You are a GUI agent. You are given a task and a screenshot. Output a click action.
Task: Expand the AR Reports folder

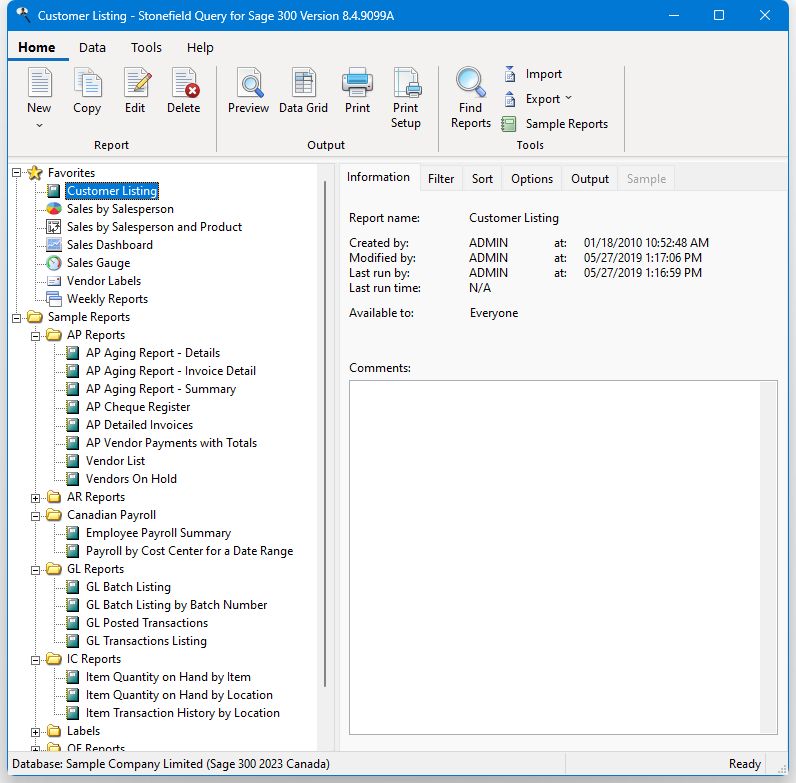(x=36, y=498)
